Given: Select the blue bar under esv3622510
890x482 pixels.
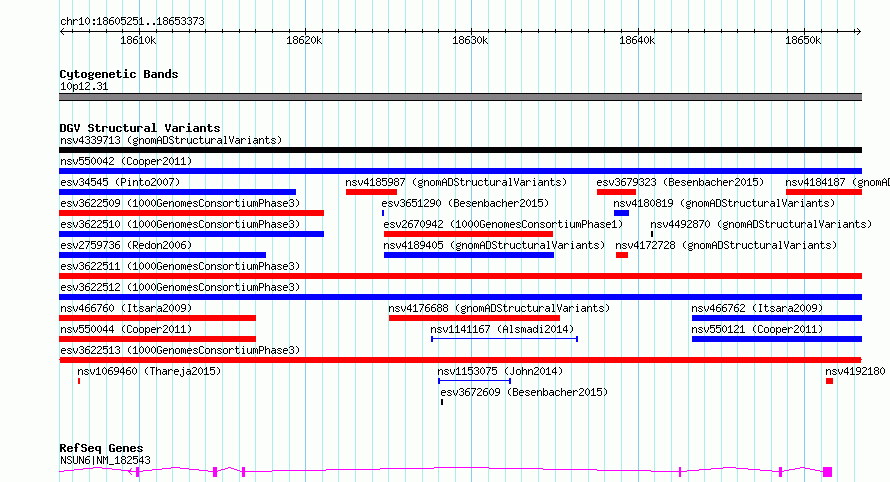Looking at the screenshot, I should click(191, 234).
